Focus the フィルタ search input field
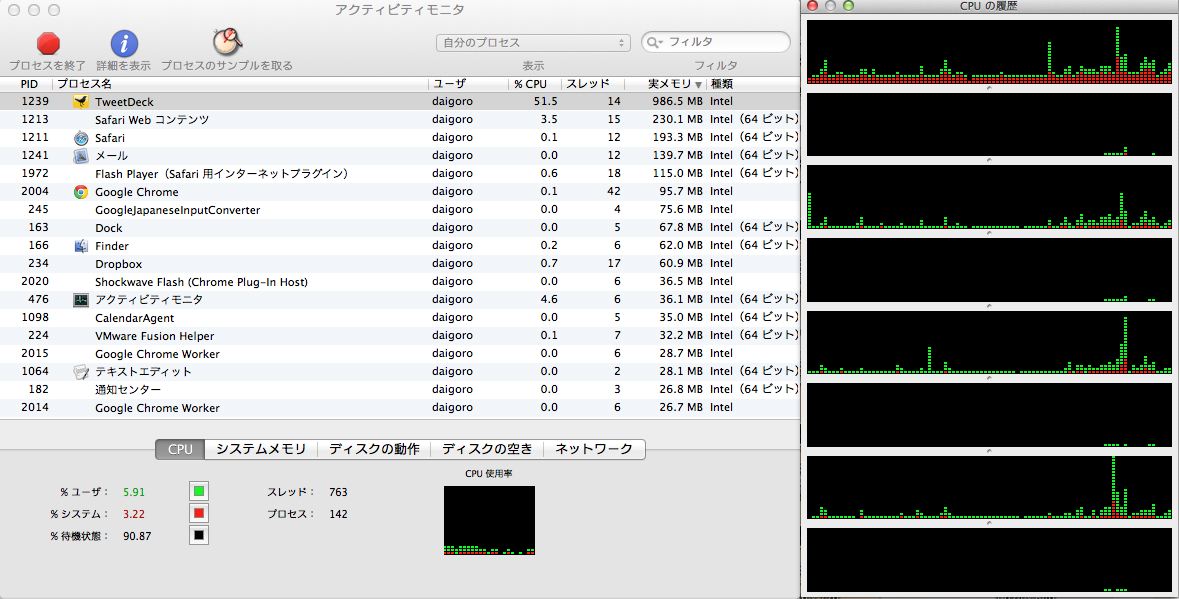 pyautogui.click(x=716, y=42)
